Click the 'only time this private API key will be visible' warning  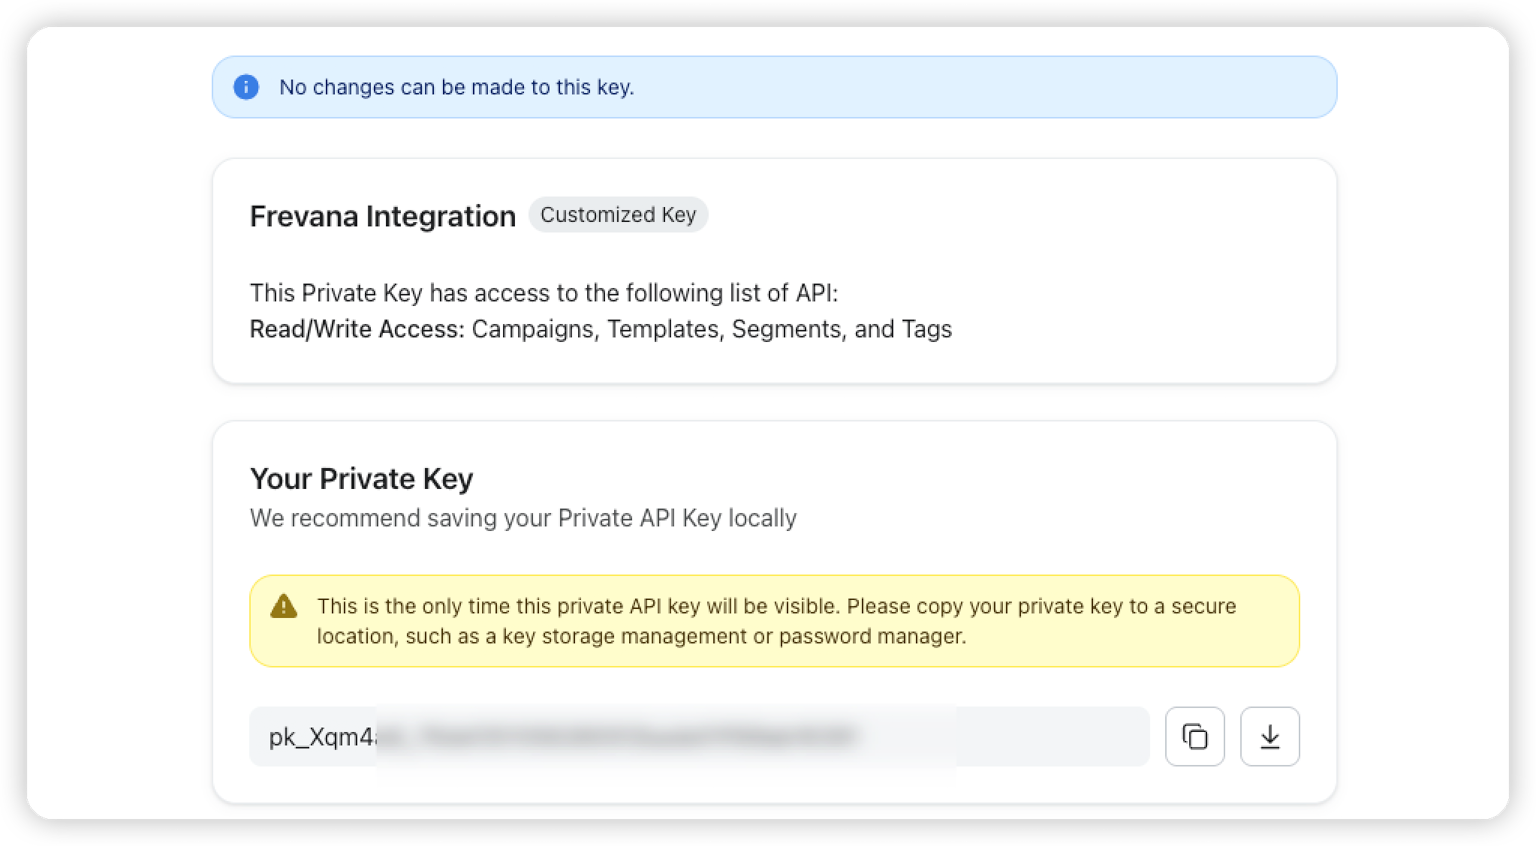(776, 621)
